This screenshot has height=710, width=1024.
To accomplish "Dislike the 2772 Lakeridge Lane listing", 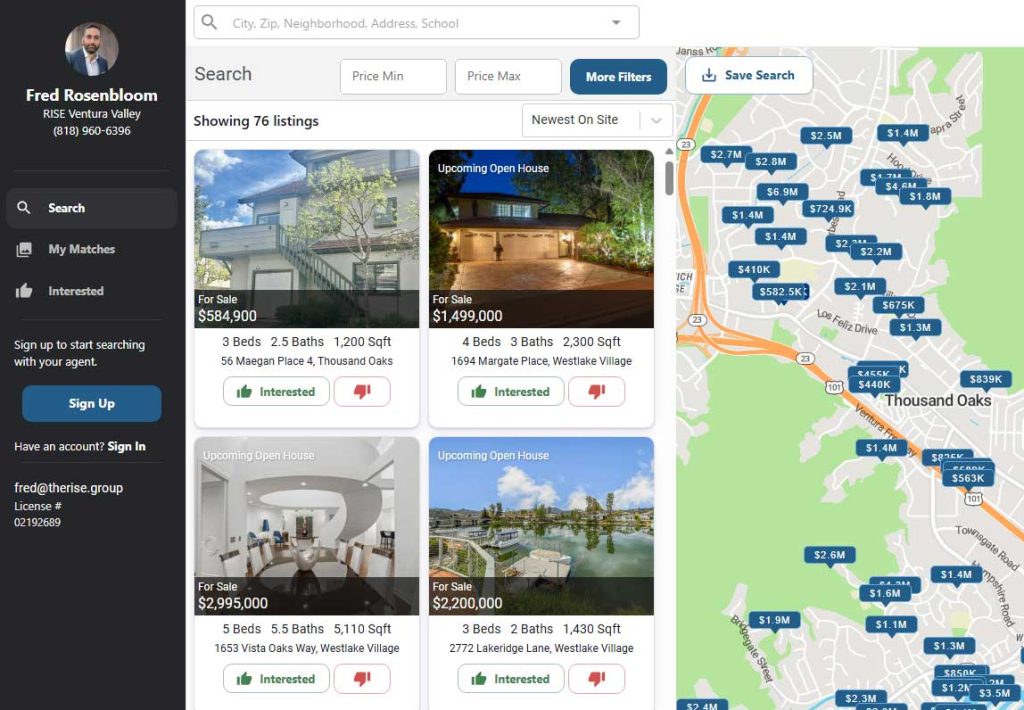I will [x=597, y=678].
